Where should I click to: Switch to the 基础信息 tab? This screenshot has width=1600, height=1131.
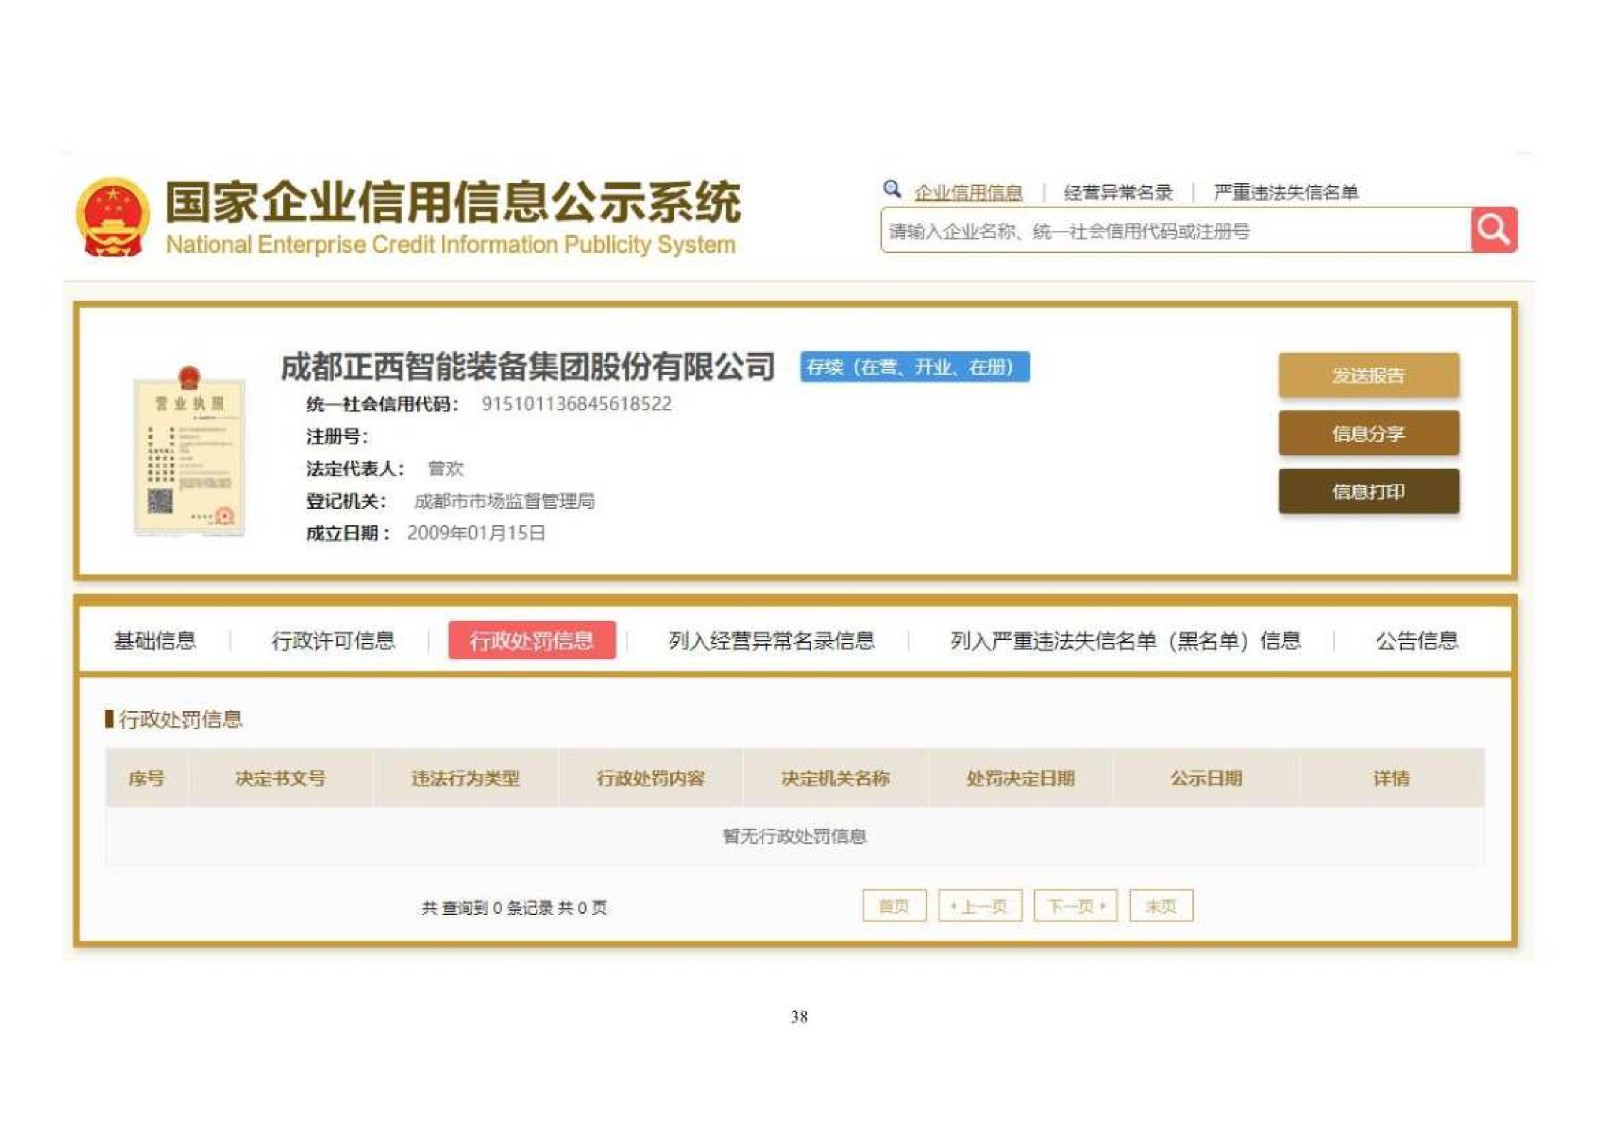tap(154, 640)
